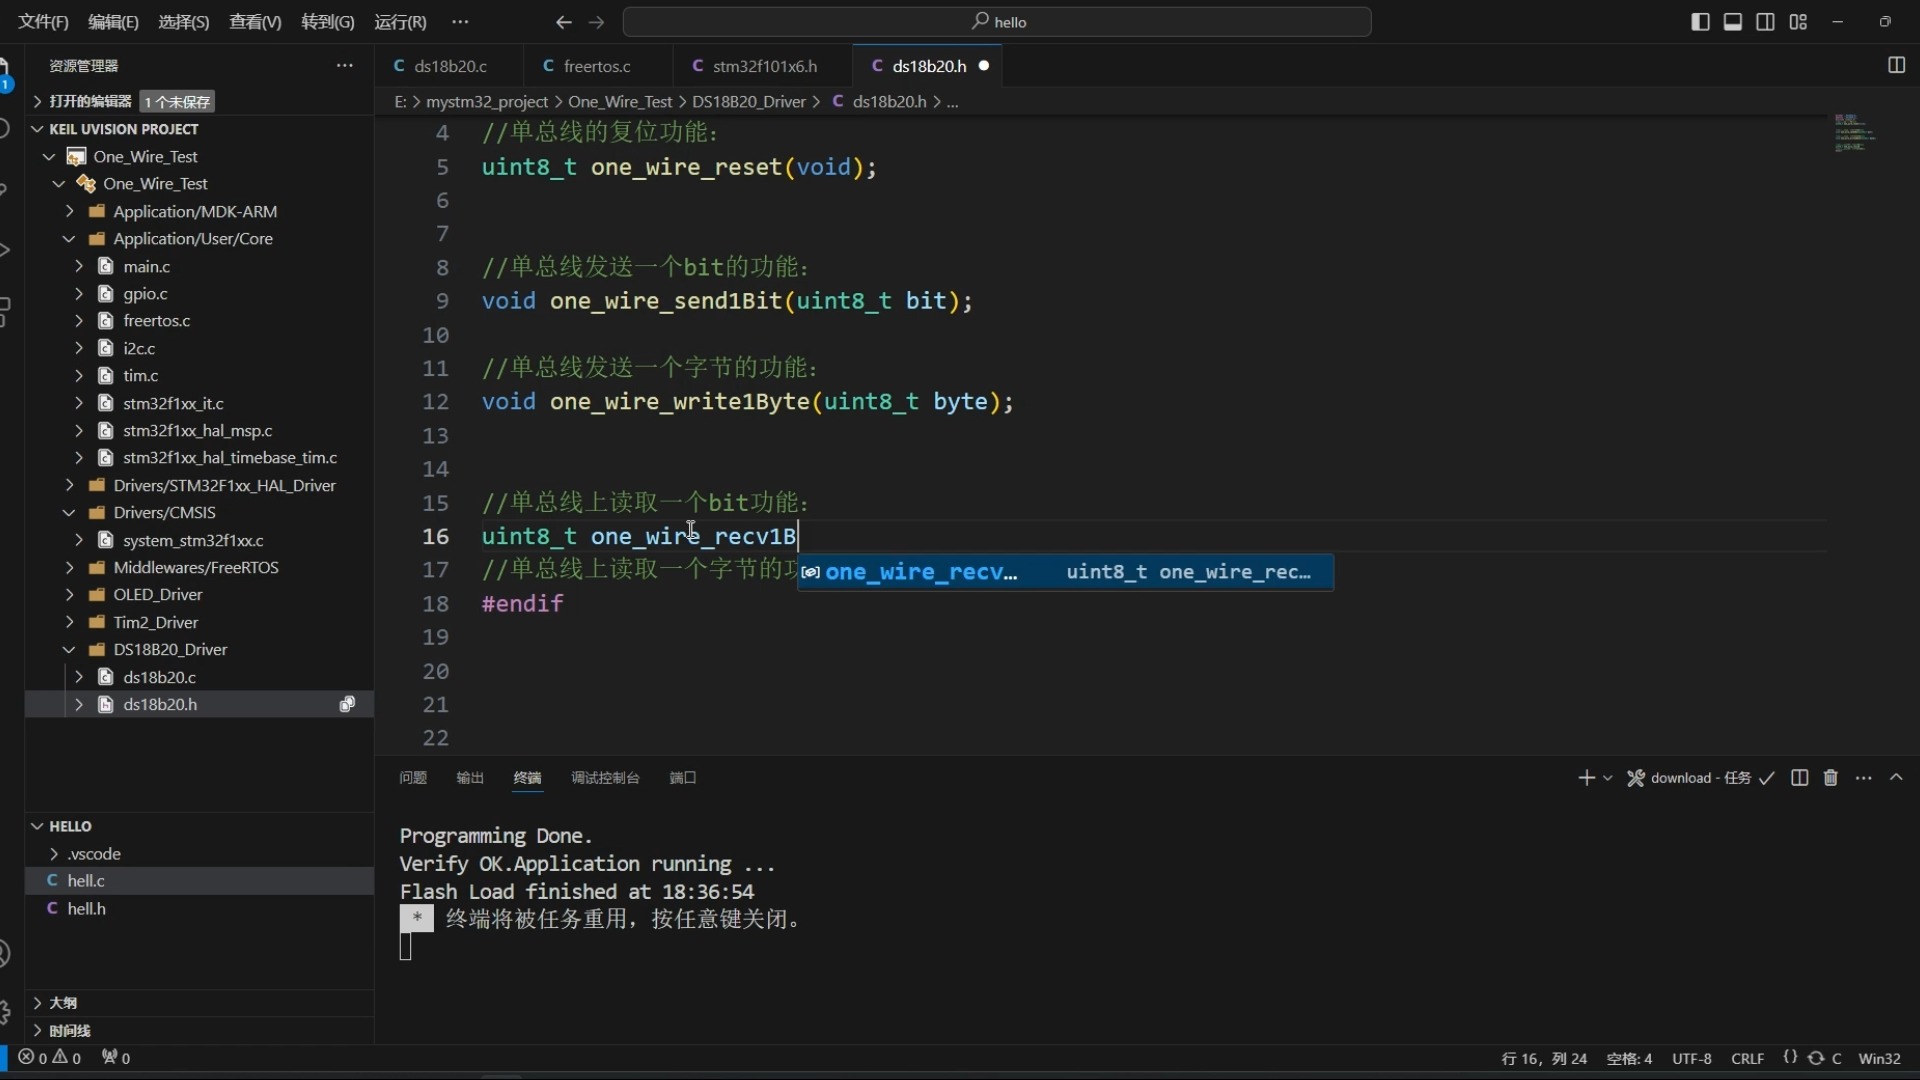
Task: Toggle the primary sidebar layout icon
Action: [1700, 22]
